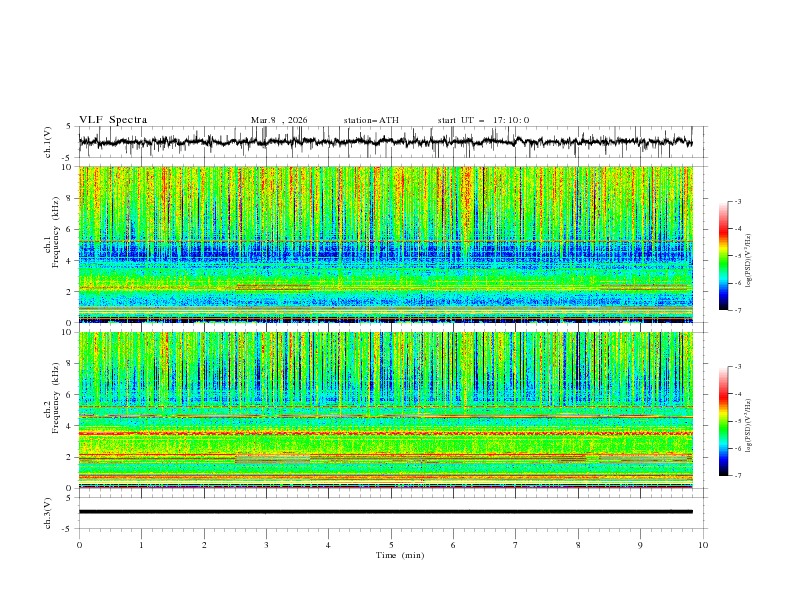
Task: Click the "-7" tick on lower colorbar
Action: [x=737, y=475]
